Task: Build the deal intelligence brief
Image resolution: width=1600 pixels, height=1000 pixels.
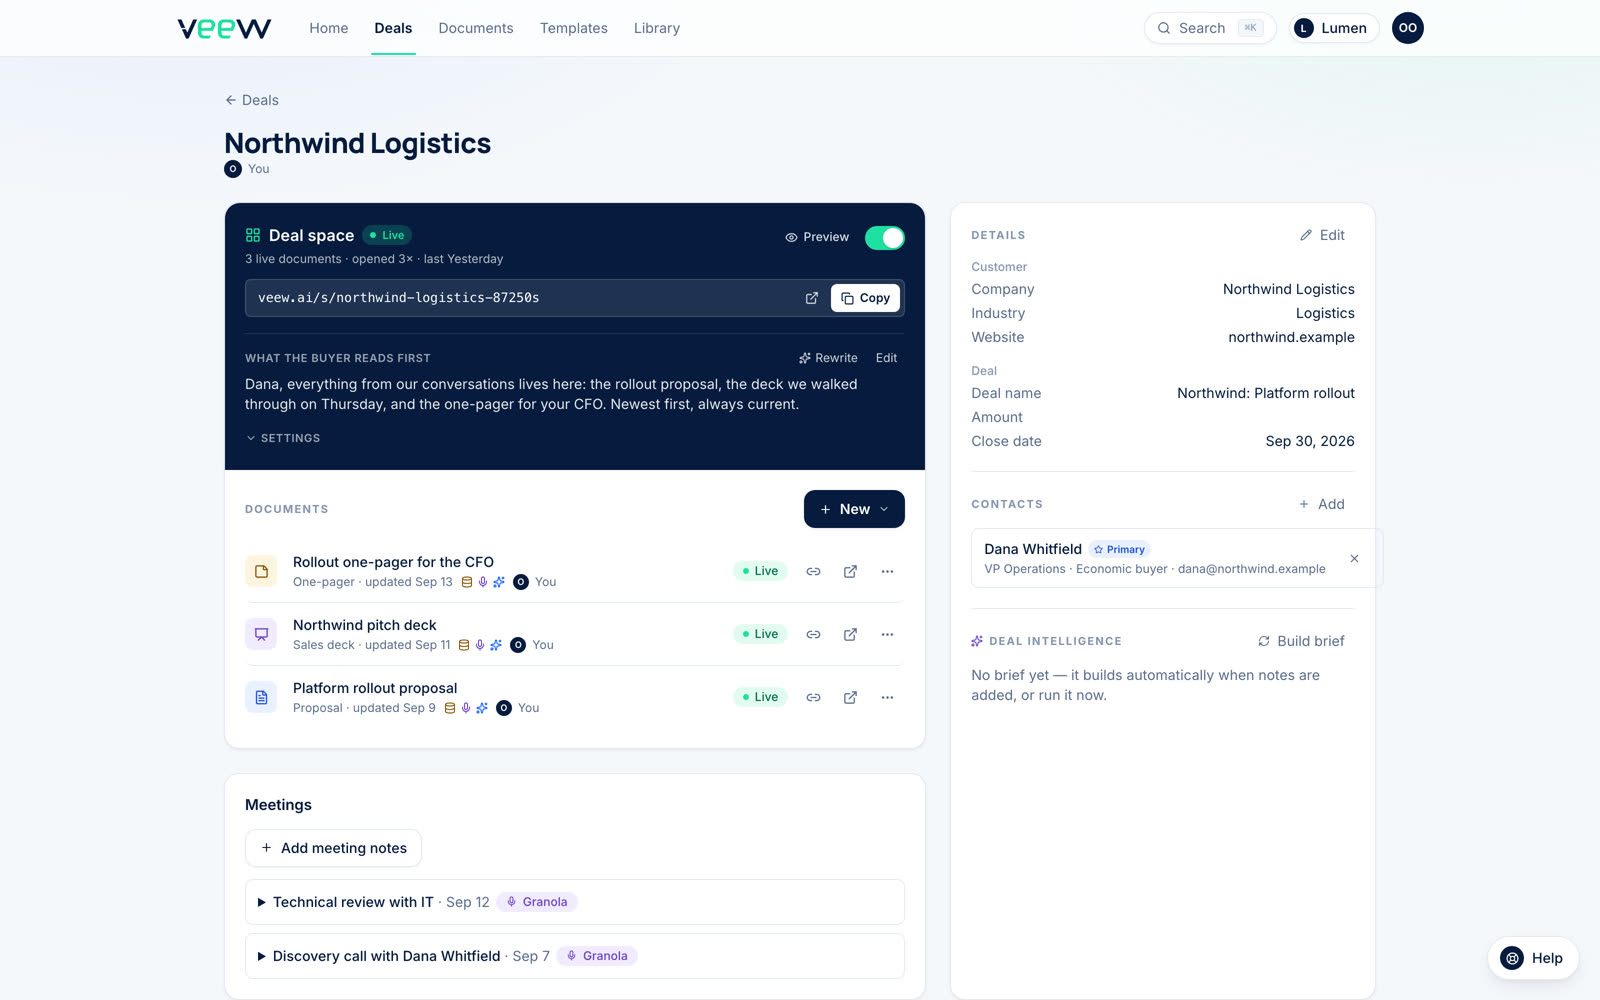Action: pos(1301,641)
